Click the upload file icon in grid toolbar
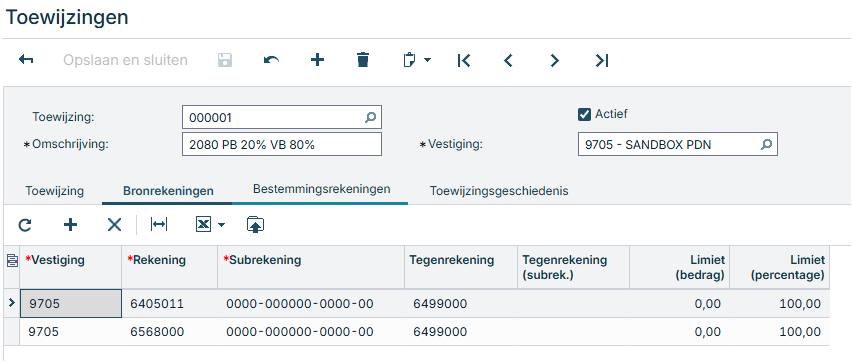 pos(255,225)
